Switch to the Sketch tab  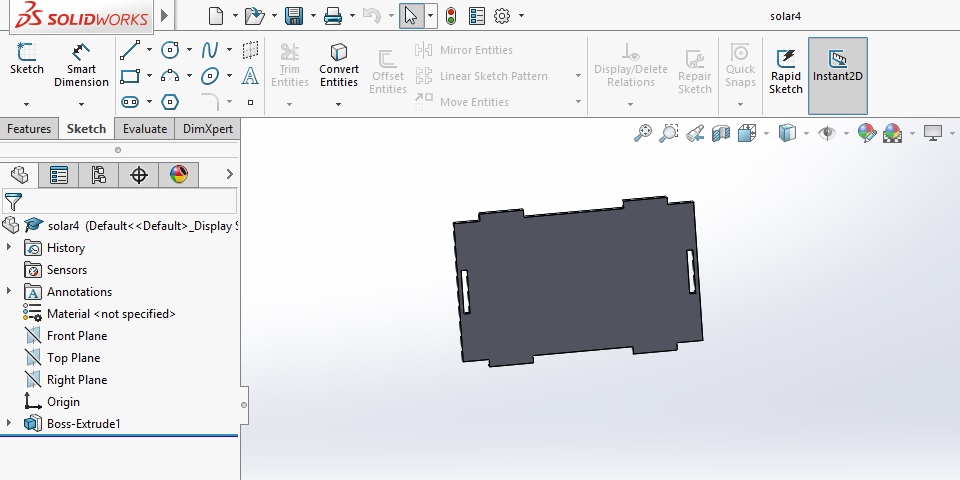(x=86, y=129)
